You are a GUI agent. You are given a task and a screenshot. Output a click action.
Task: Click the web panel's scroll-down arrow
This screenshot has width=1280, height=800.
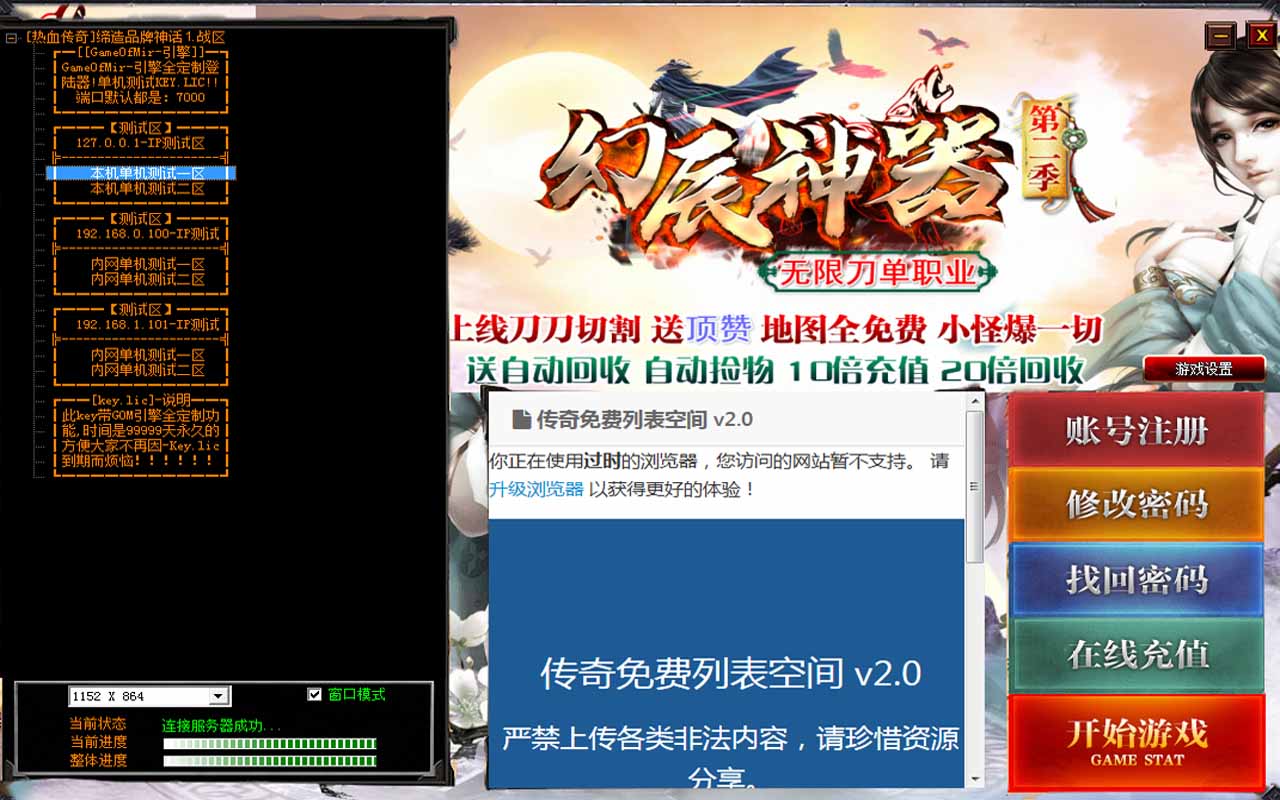point(974,776)
